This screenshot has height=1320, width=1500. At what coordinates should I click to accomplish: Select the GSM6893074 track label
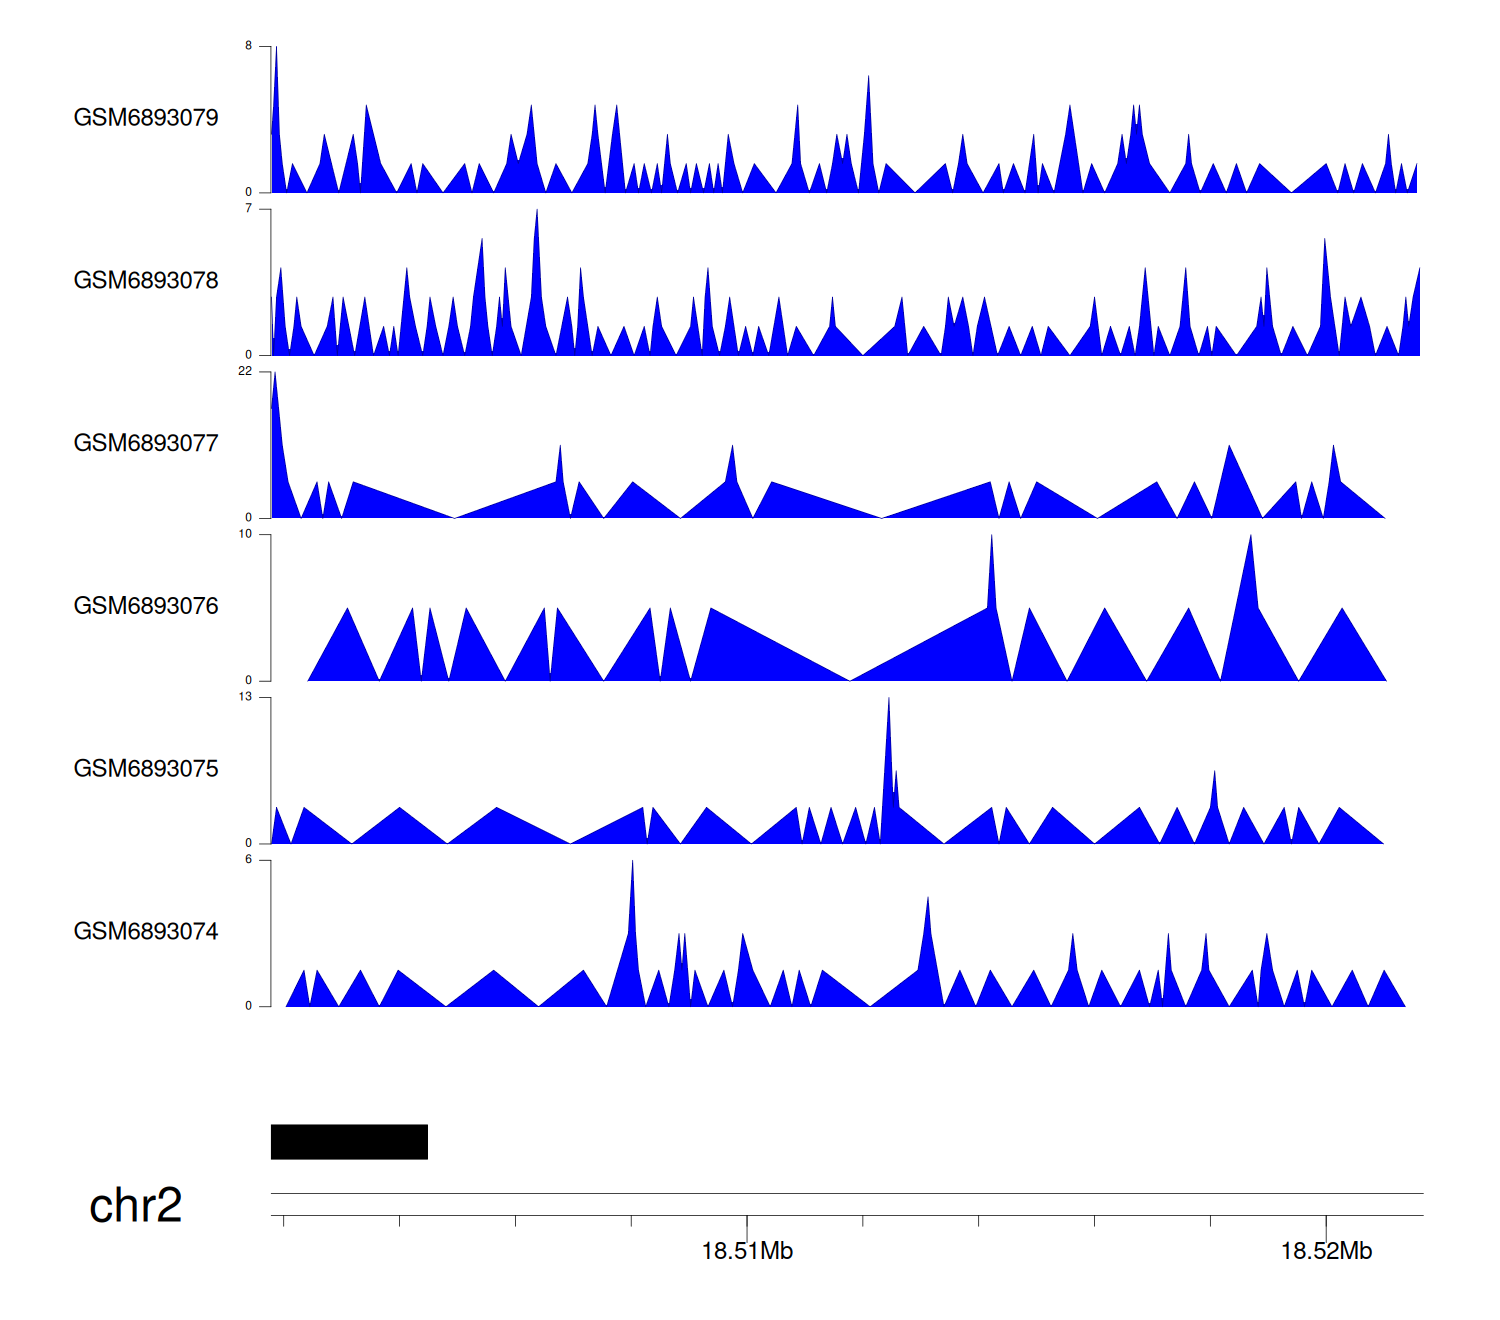[146, 932]
